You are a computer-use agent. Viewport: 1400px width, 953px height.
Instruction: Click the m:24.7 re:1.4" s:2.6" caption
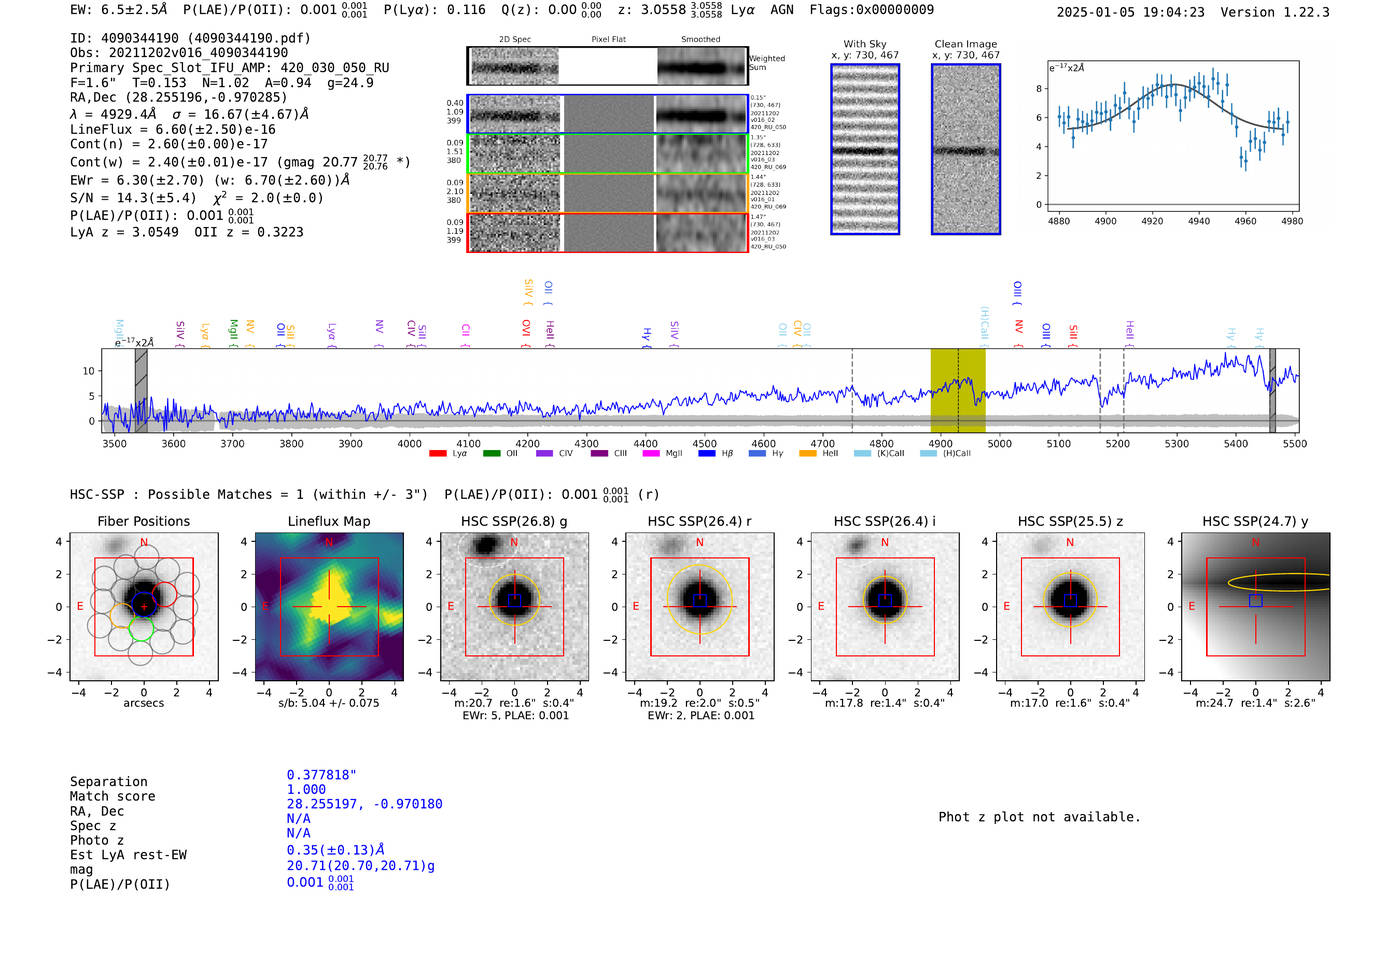click(1256, 703)
